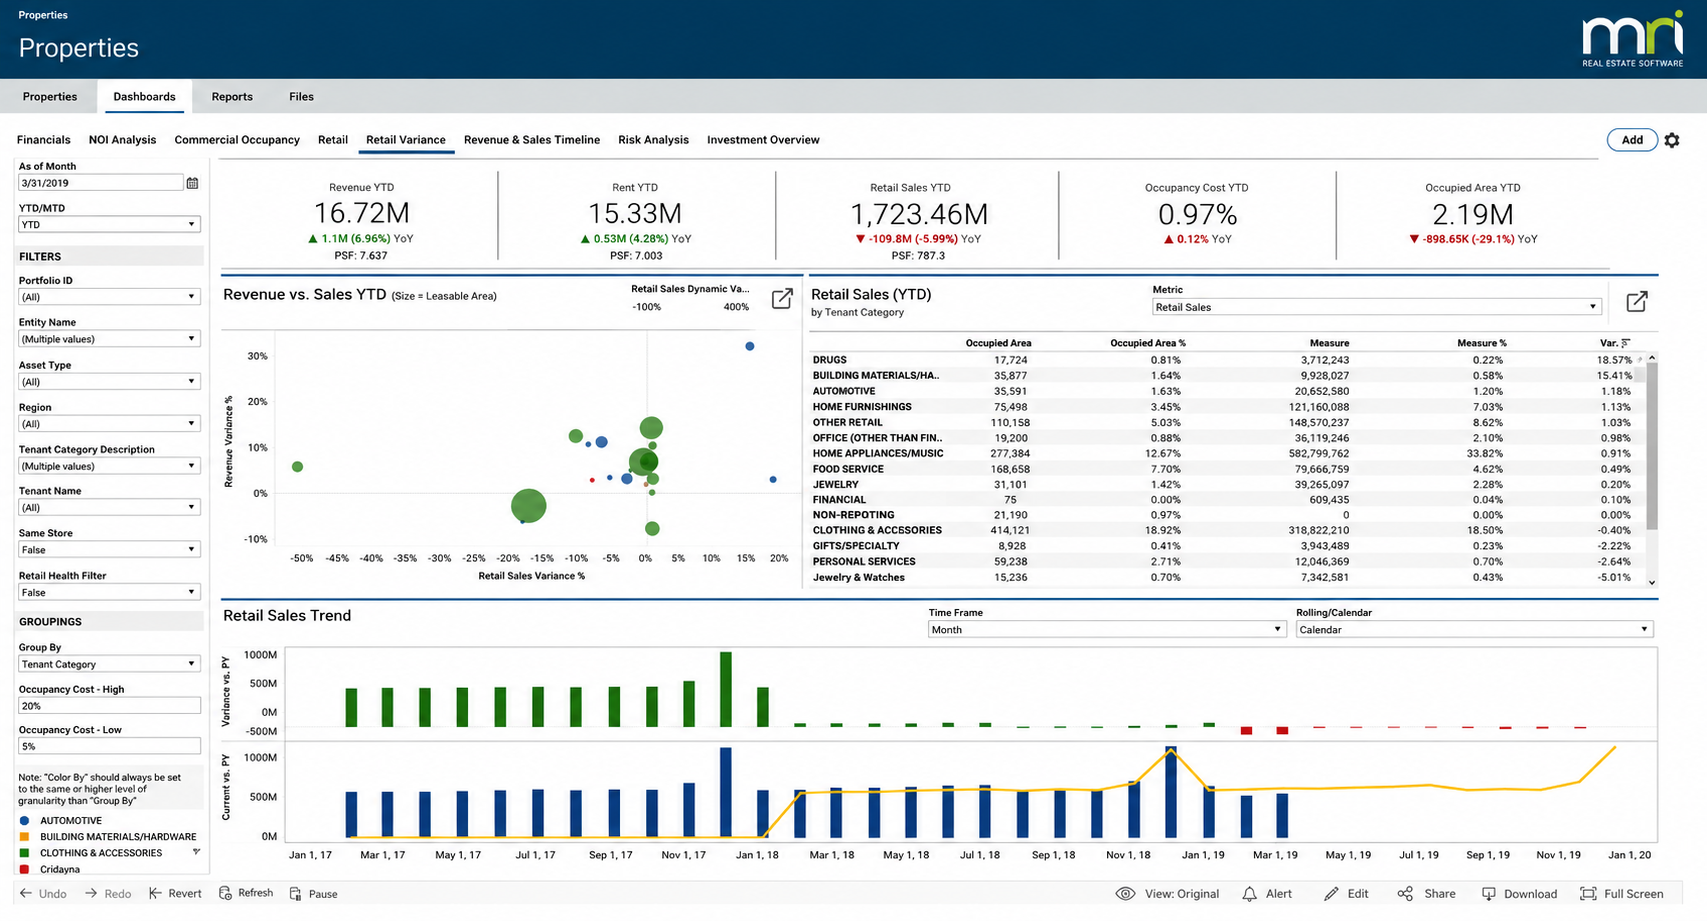1707x921 pixels.
Task: Click the Full Screen icon
Action: pyautogui.click(x=1588, y=893)
